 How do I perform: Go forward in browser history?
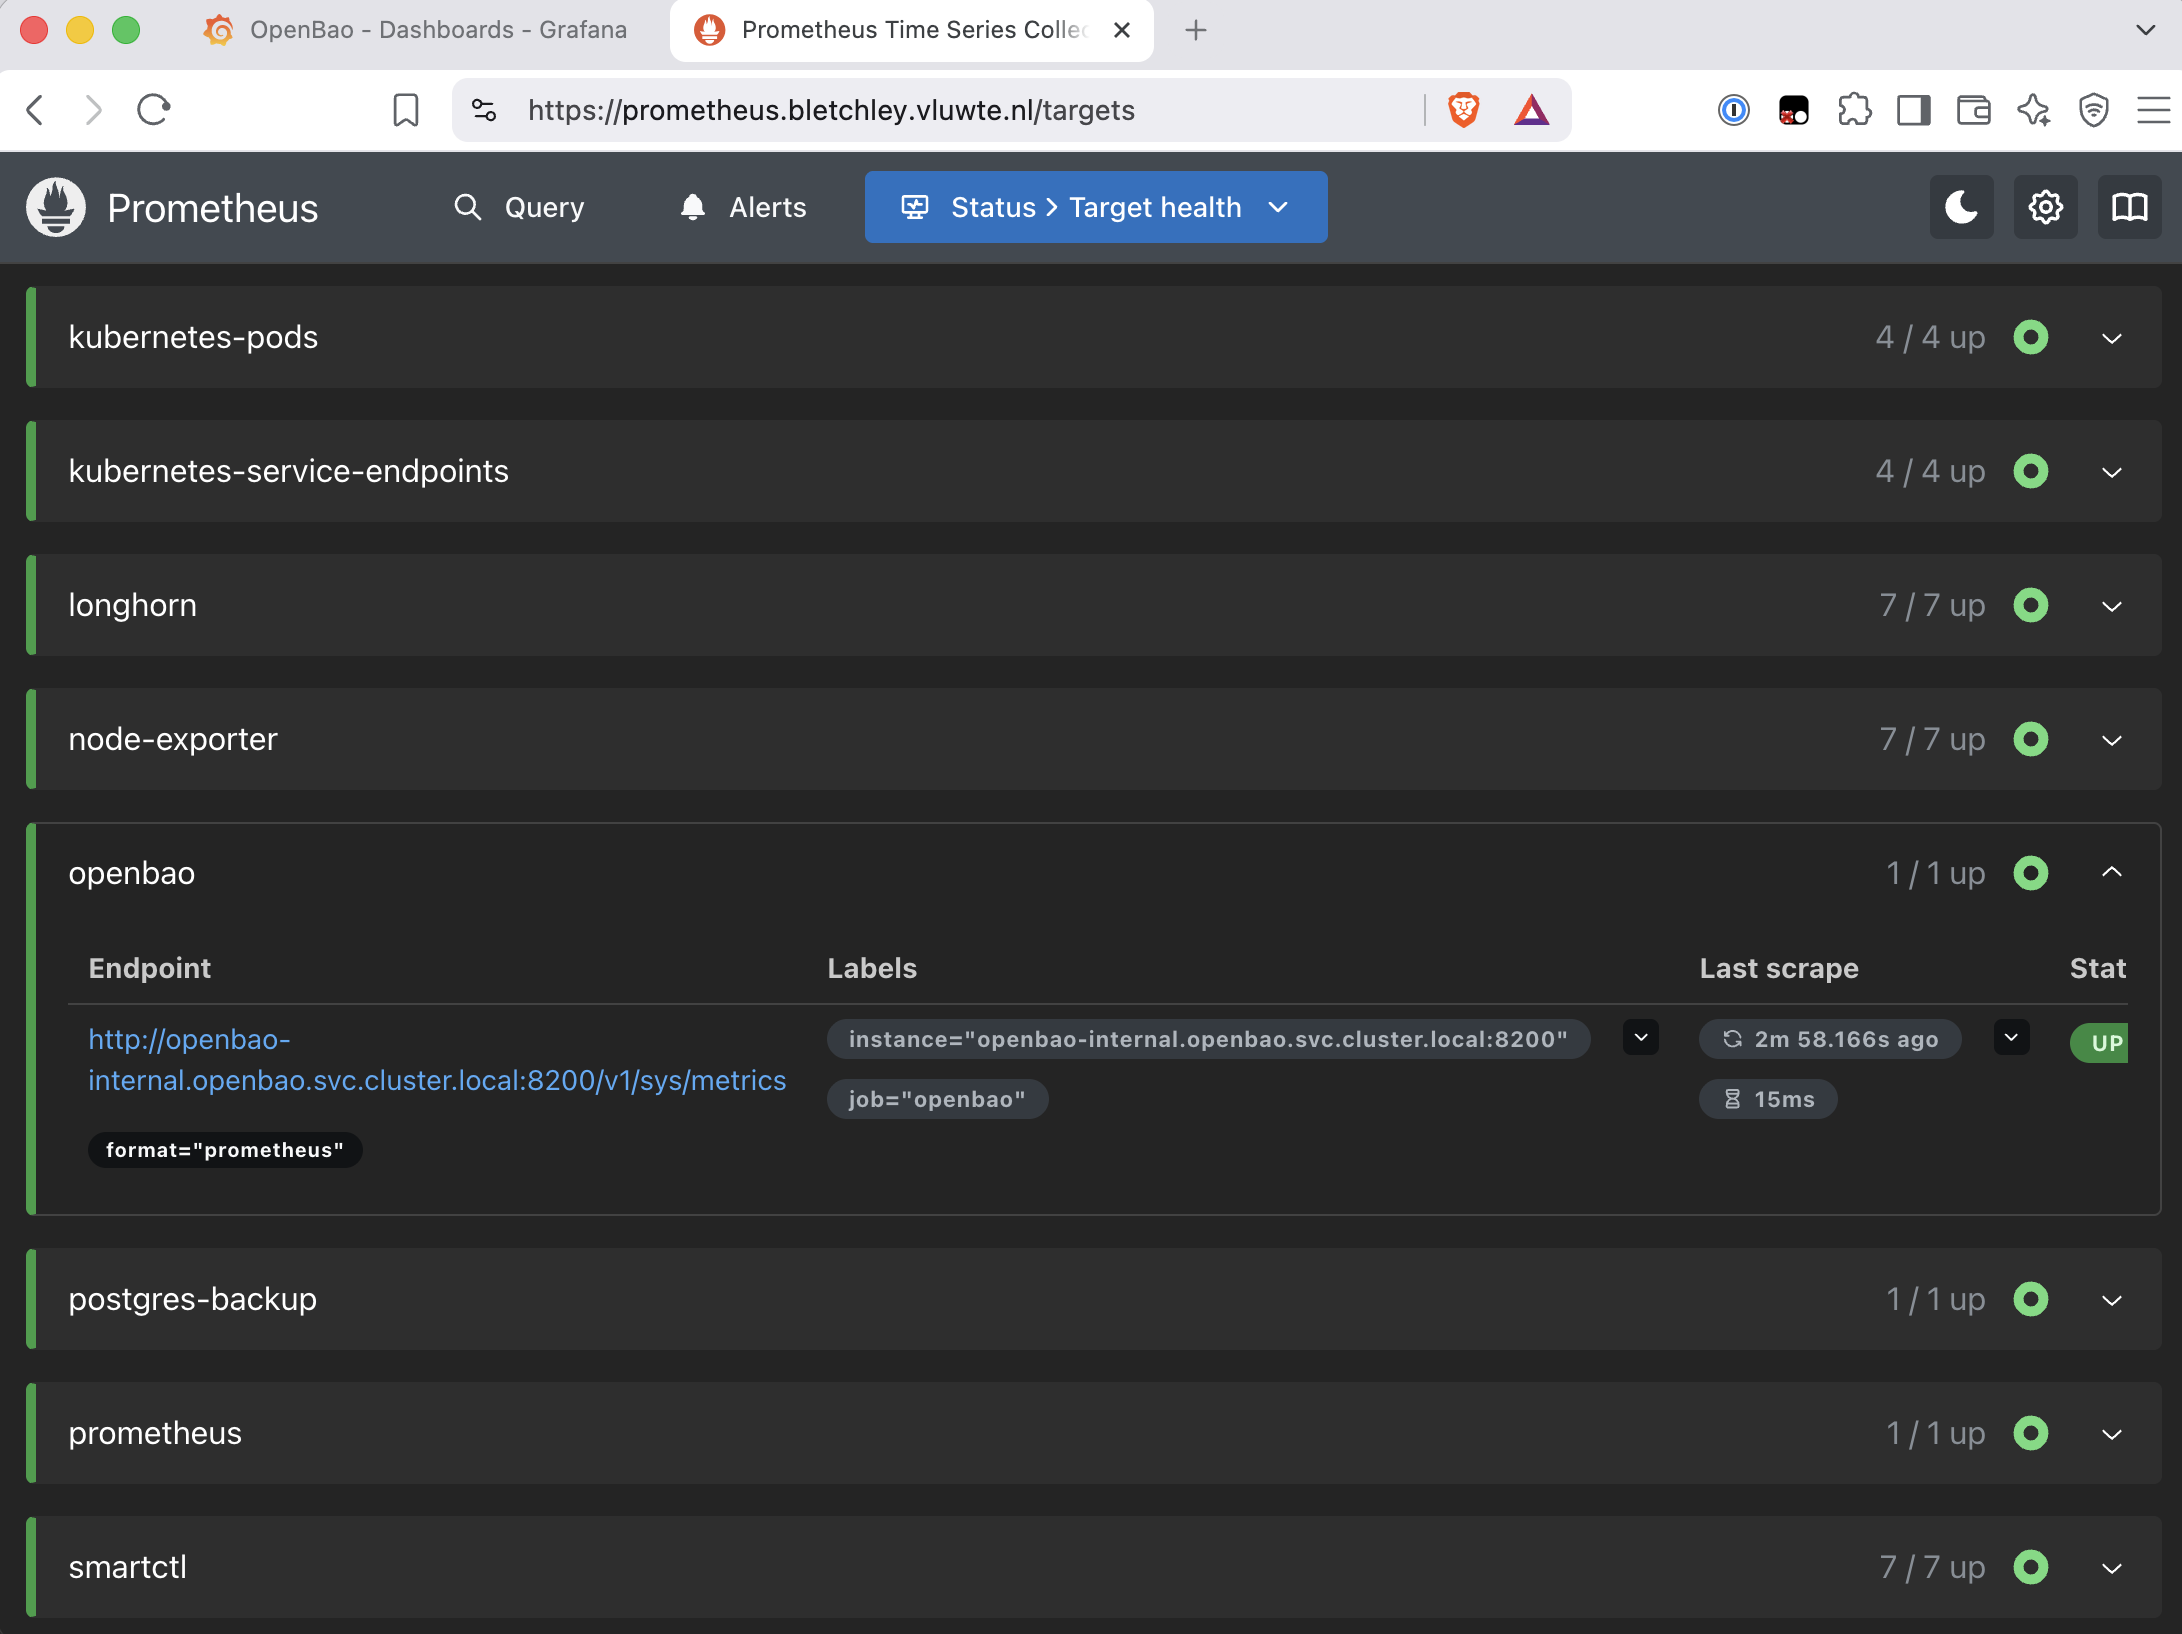[x=94, y=109]
